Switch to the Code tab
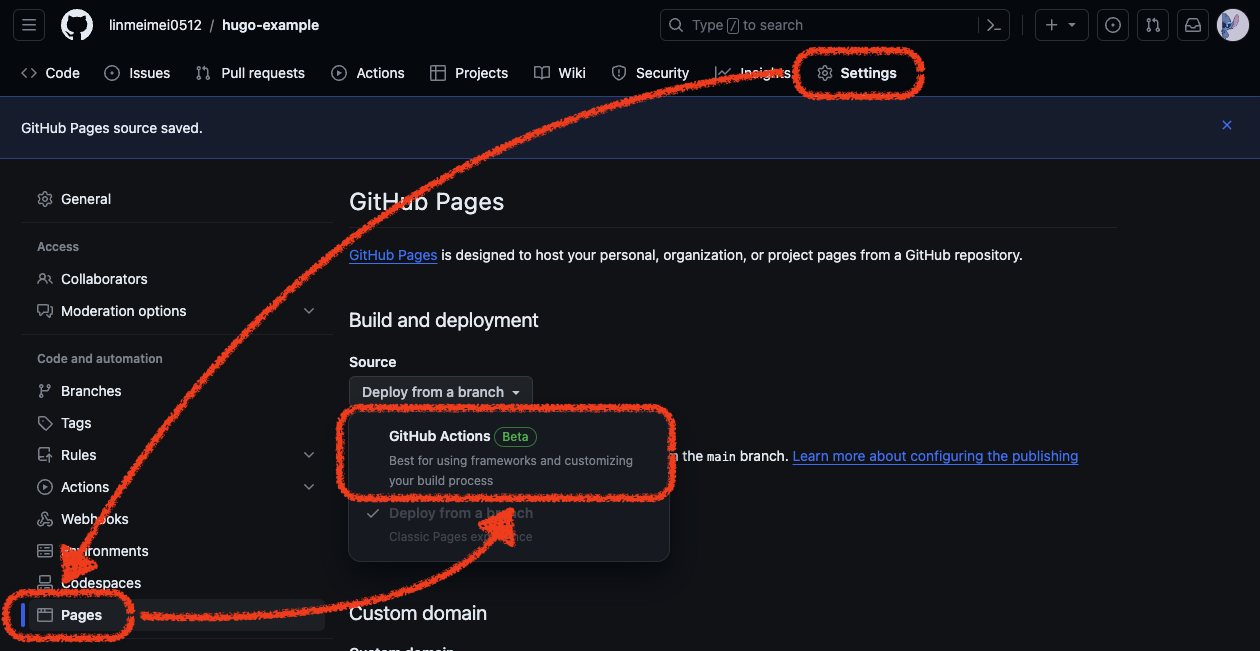The height and width of the screenshot is (651, 1260). pyautogui.click(x=51, y=73)
